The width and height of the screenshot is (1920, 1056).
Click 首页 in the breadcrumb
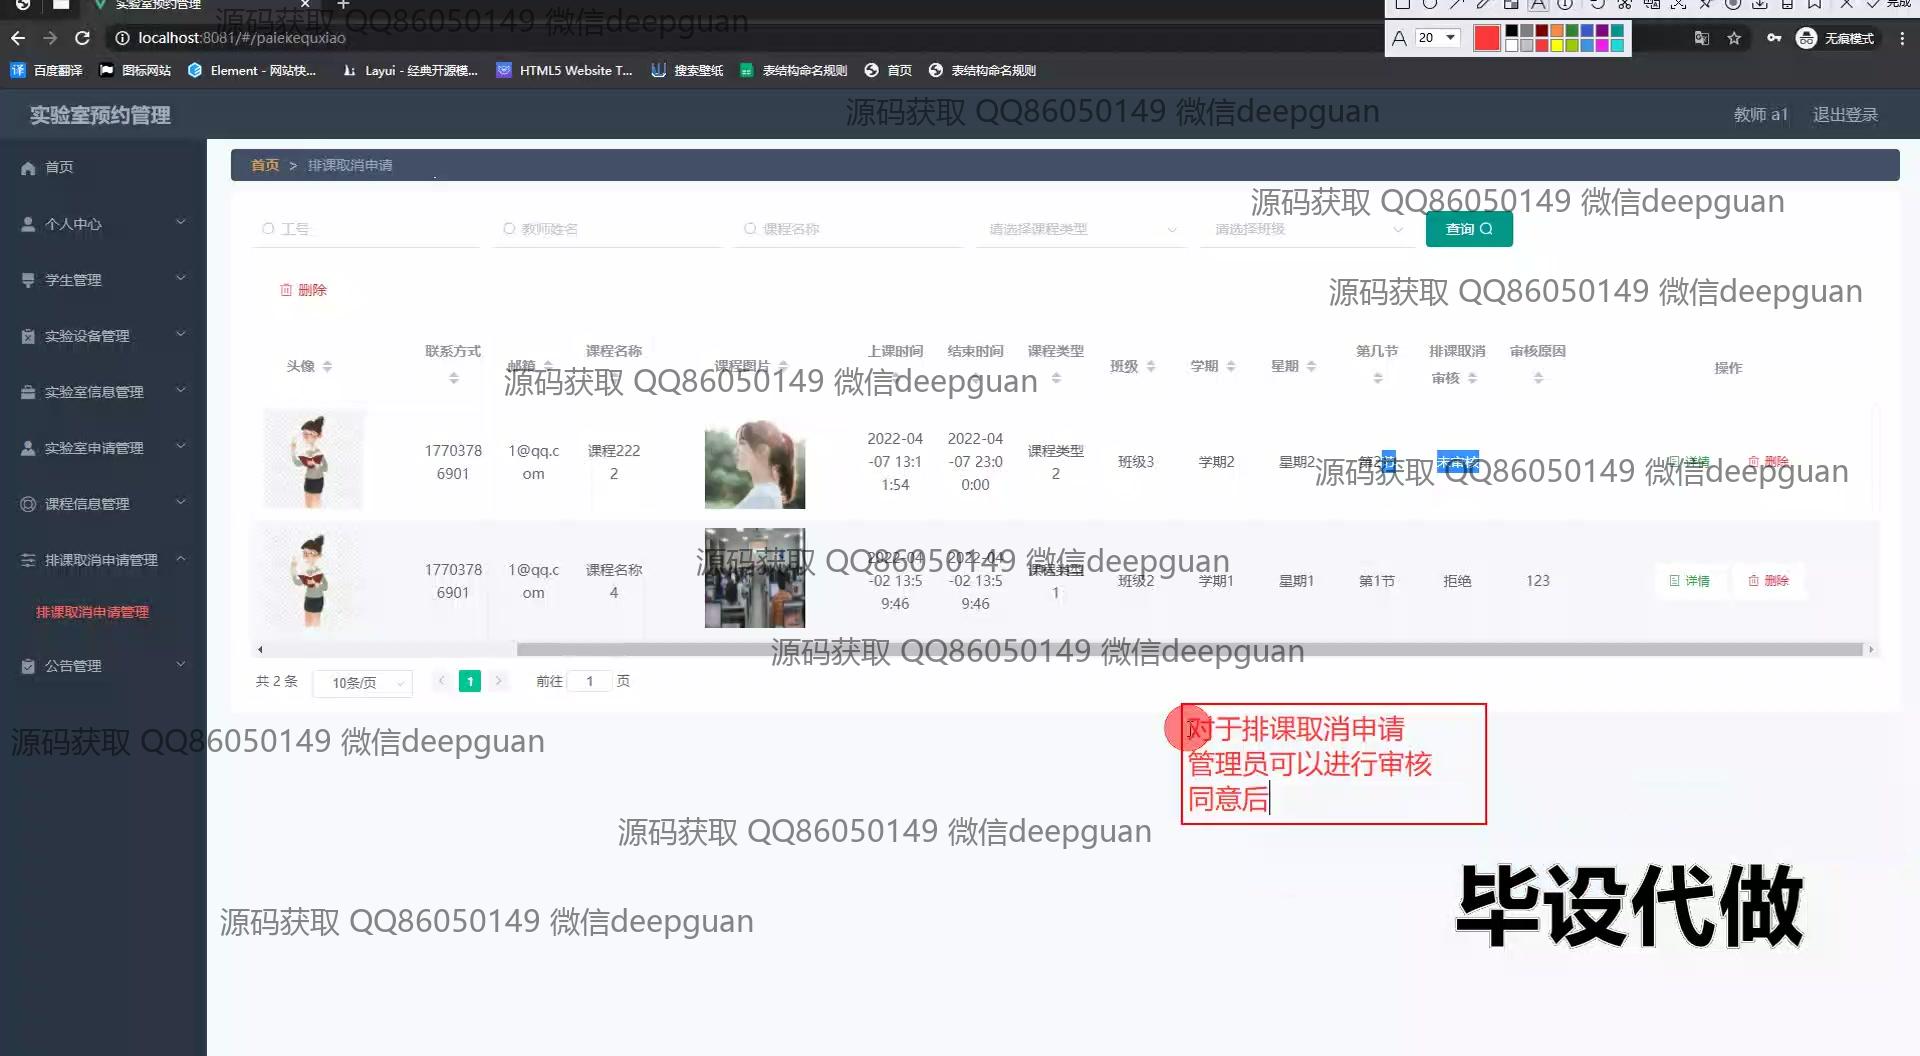point(265,165)
